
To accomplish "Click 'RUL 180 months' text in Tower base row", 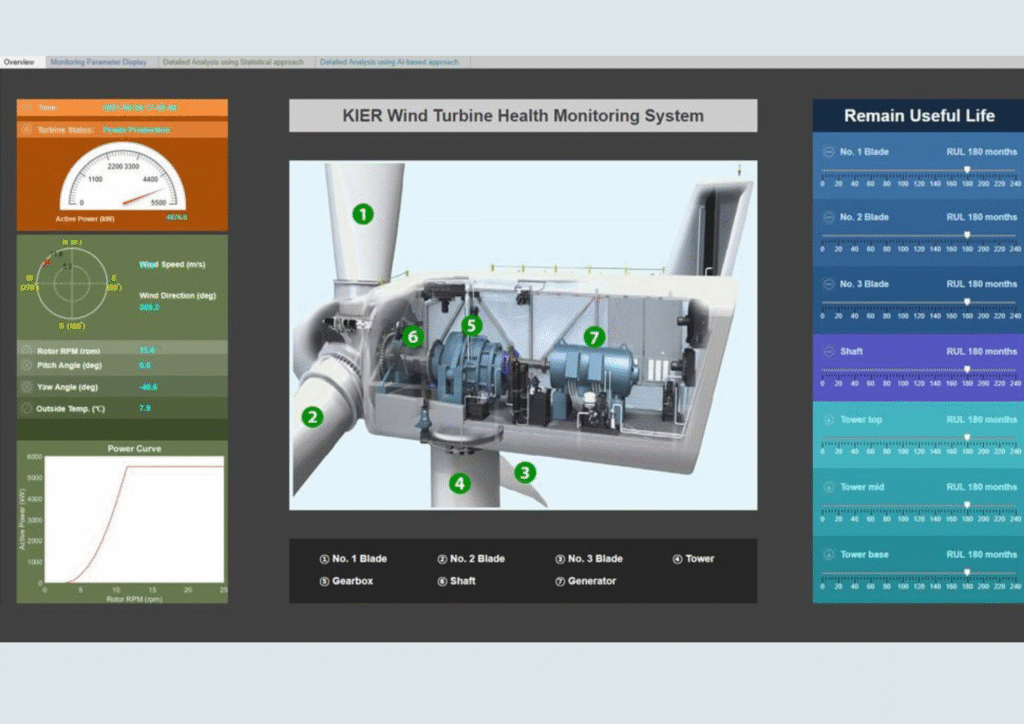I will coord(982,554).
